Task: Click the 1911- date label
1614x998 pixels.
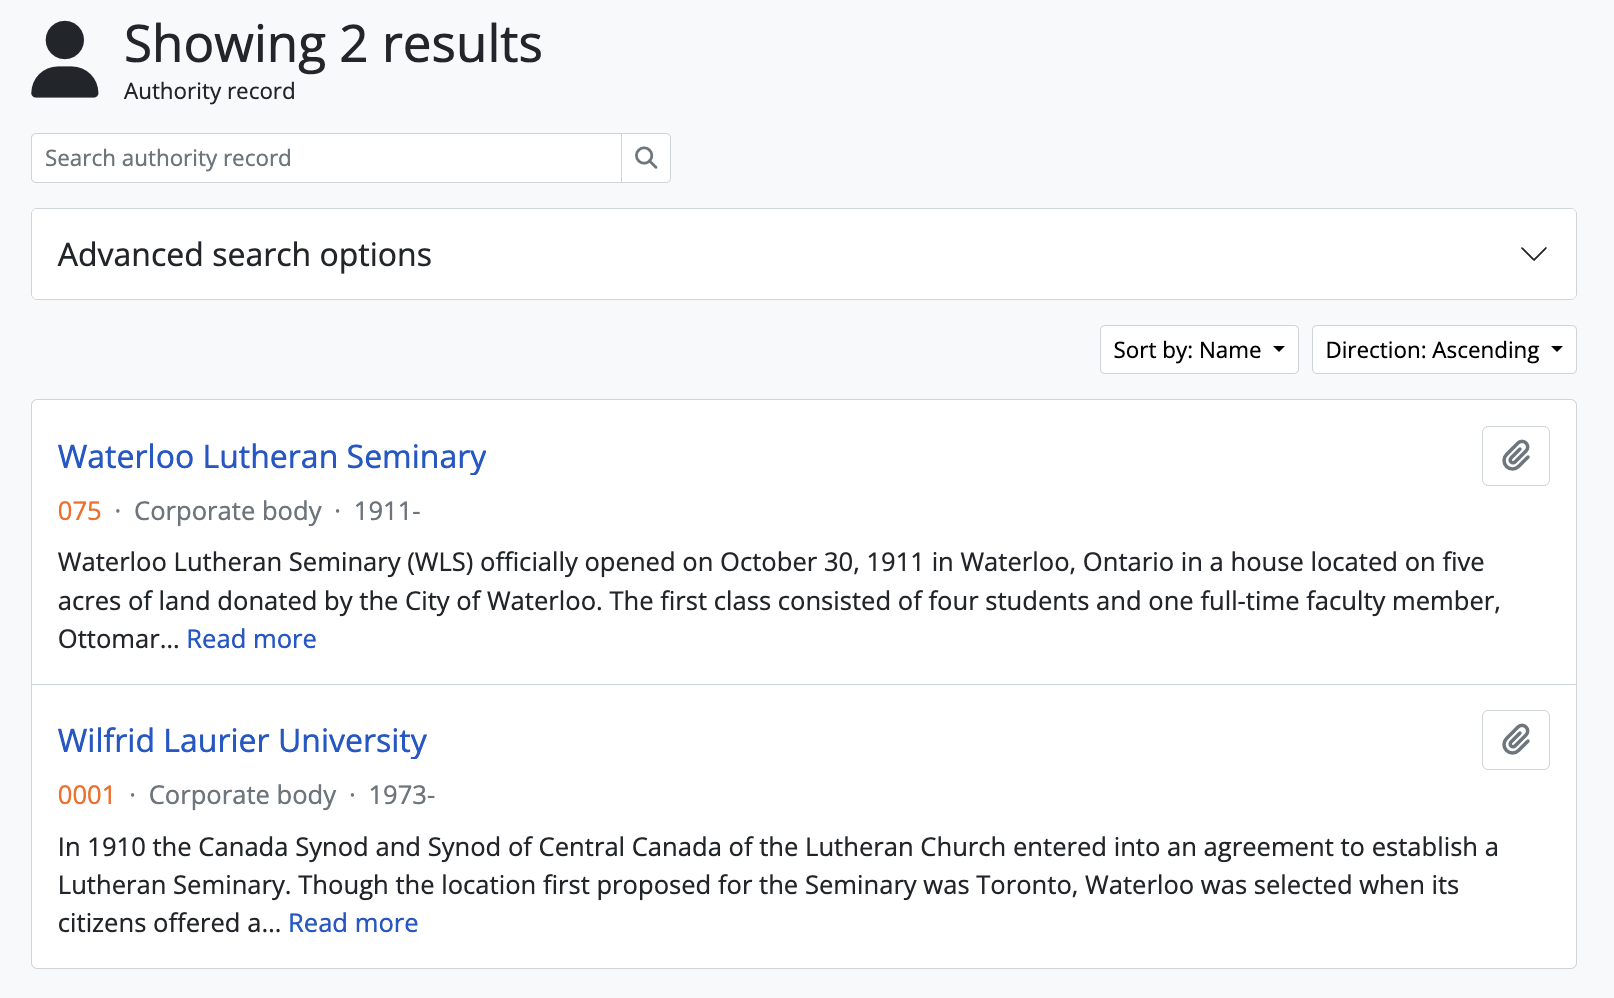Action: click(x=387, y=511)
